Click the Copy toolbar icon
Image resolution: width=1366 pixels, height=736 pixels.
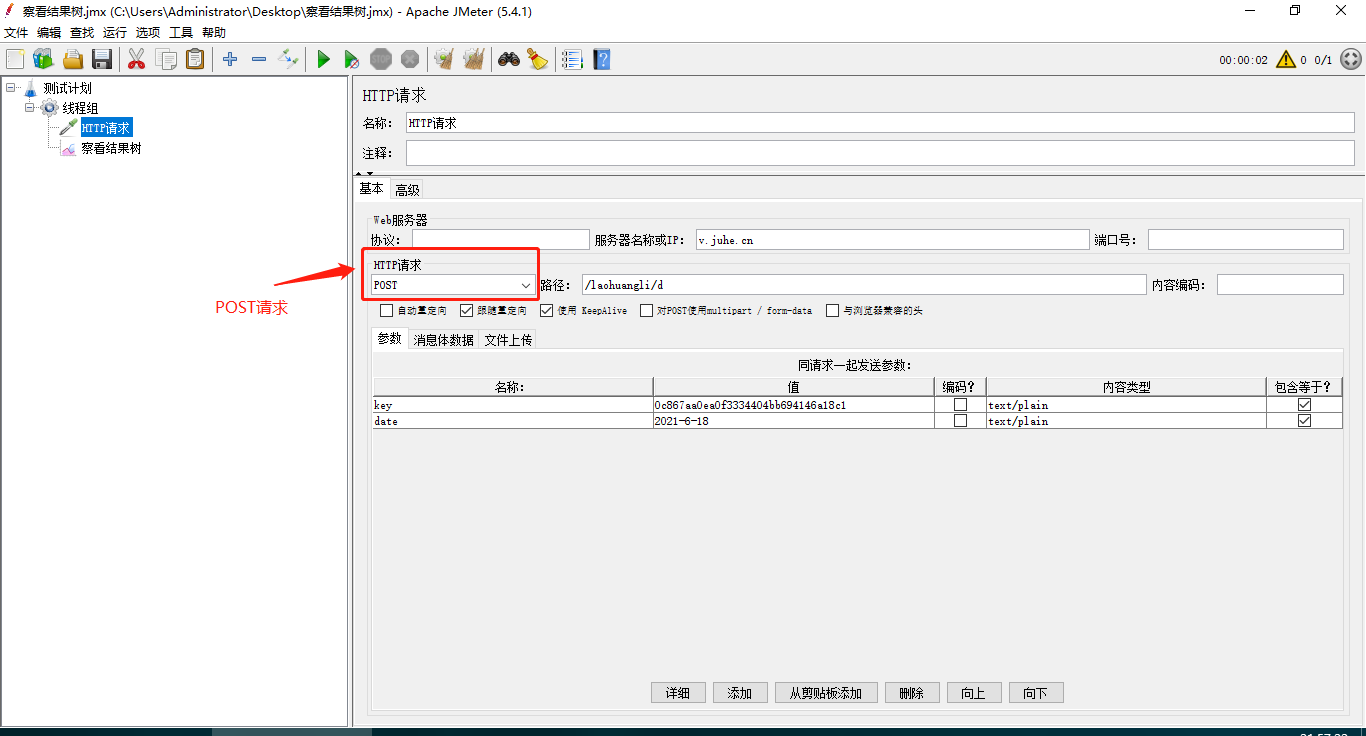(166, 59)
